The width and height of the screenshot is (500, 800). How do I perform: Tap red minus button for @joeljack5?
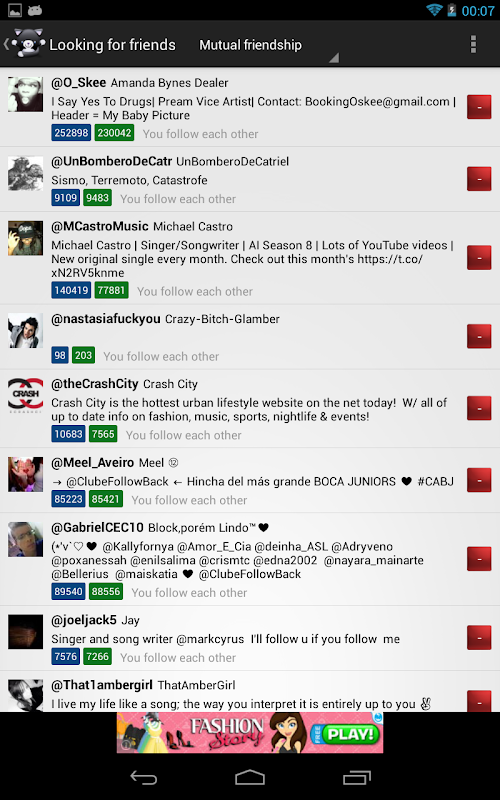pyautogui.click(x=479, y=637)
